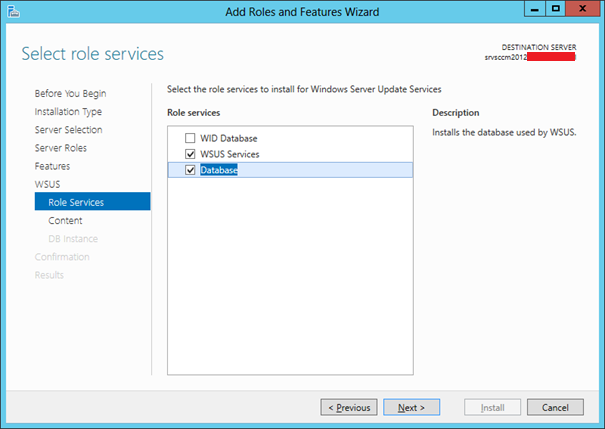
Task: Select the WID Database label
Action: (228, 138)
